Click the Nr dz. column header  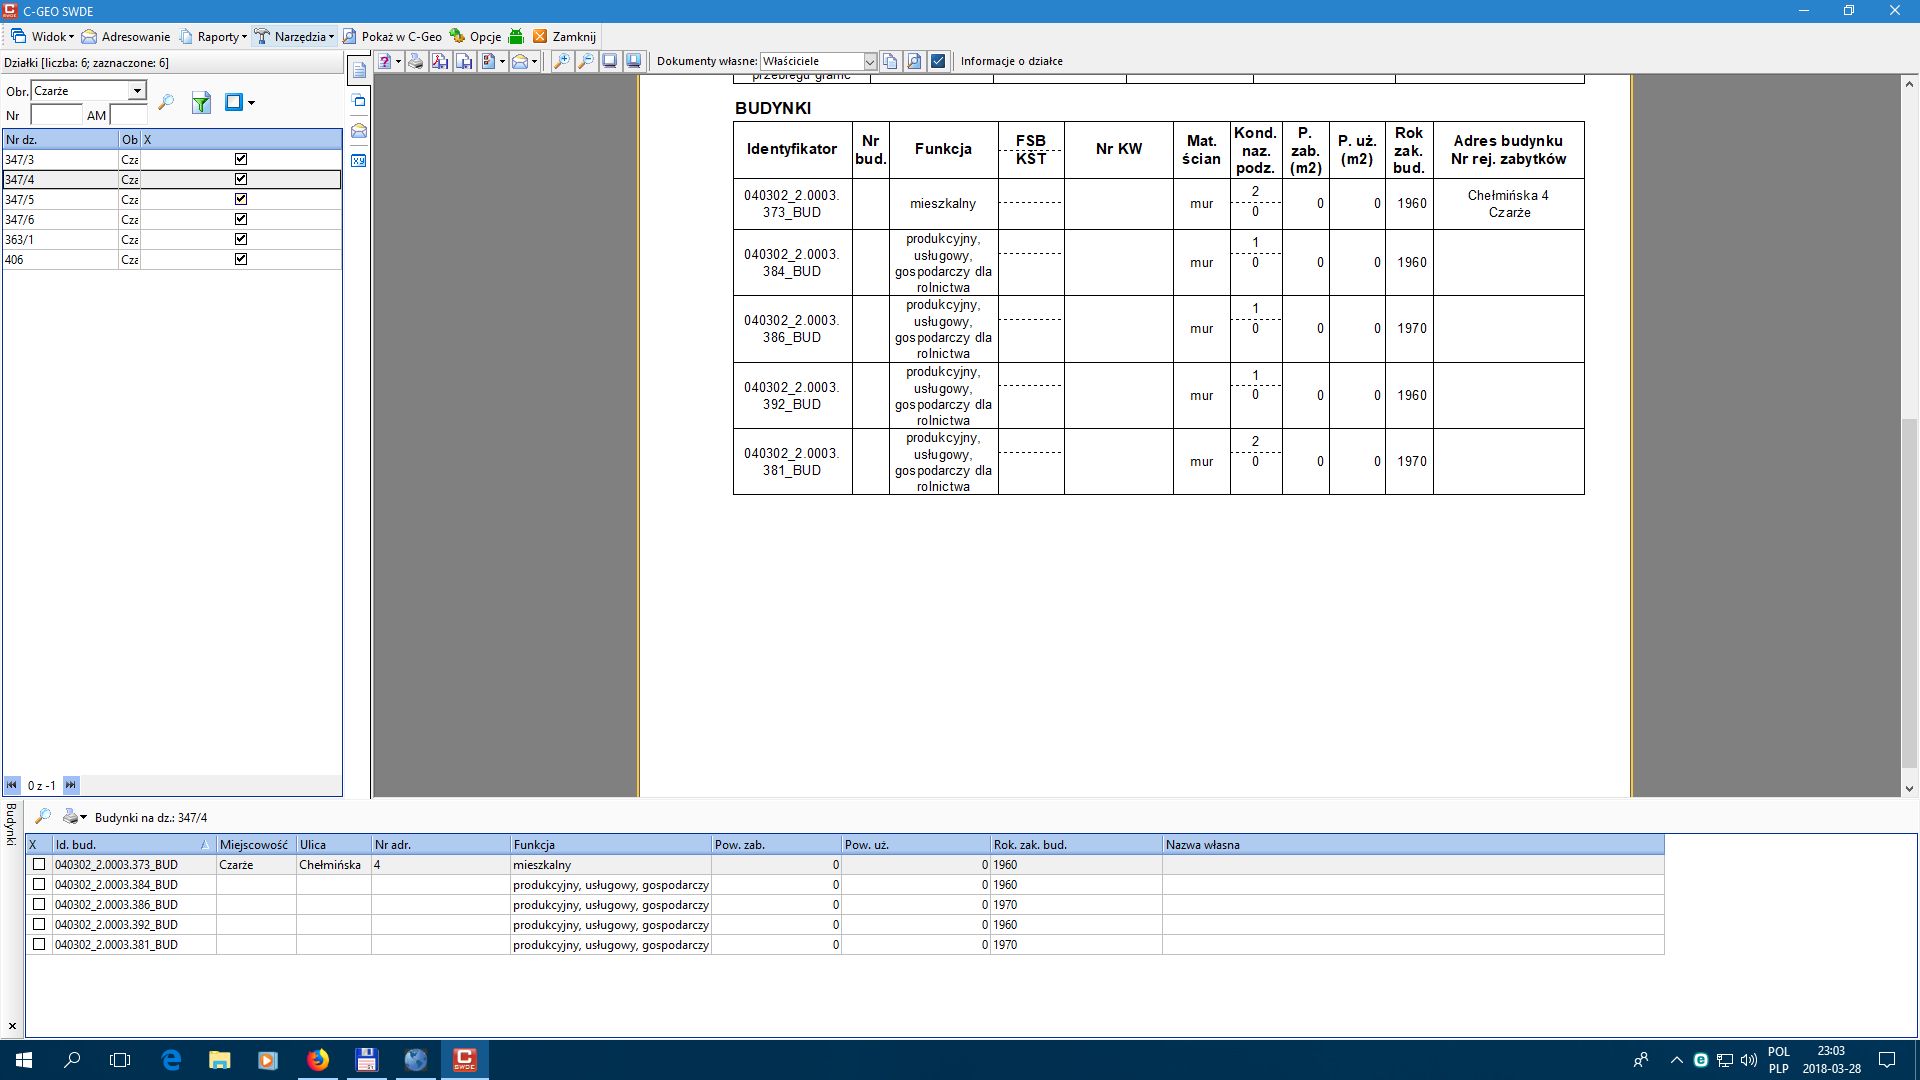coord(60,140)
